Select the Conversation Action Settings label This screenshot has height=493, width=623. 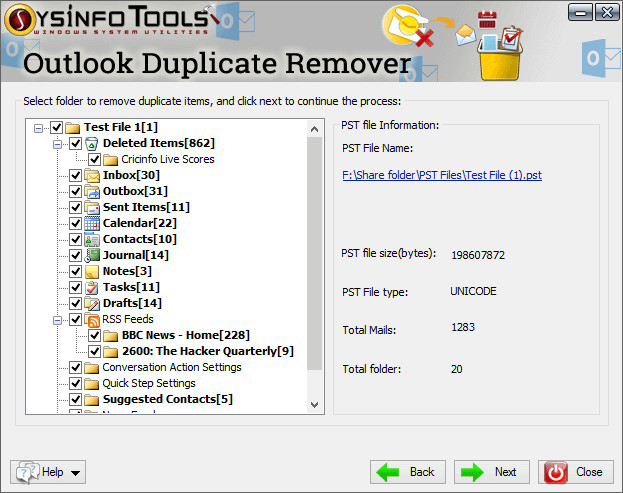[x=172, y=367]
